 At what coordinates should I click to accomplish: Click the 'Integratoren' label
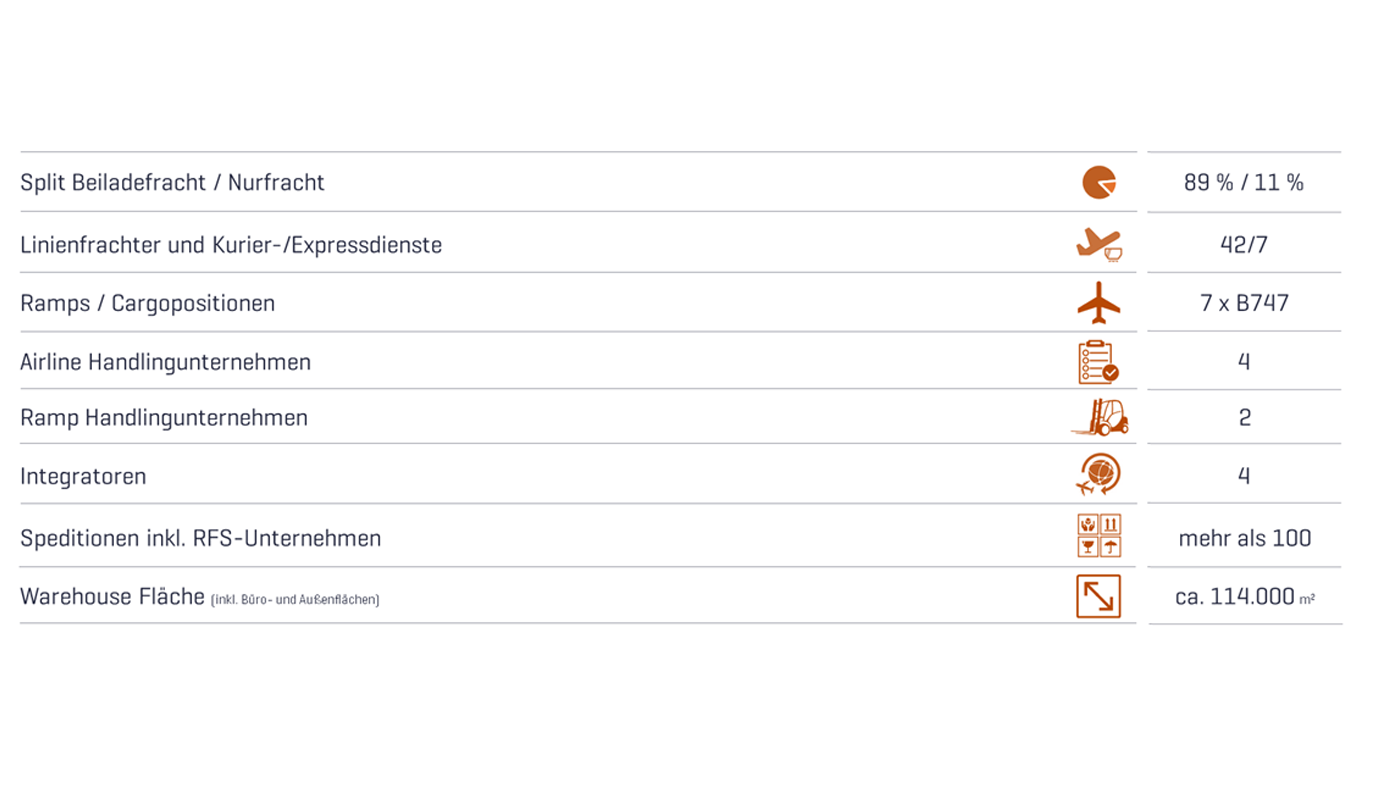pyautogui.click(x=83, y=476)
